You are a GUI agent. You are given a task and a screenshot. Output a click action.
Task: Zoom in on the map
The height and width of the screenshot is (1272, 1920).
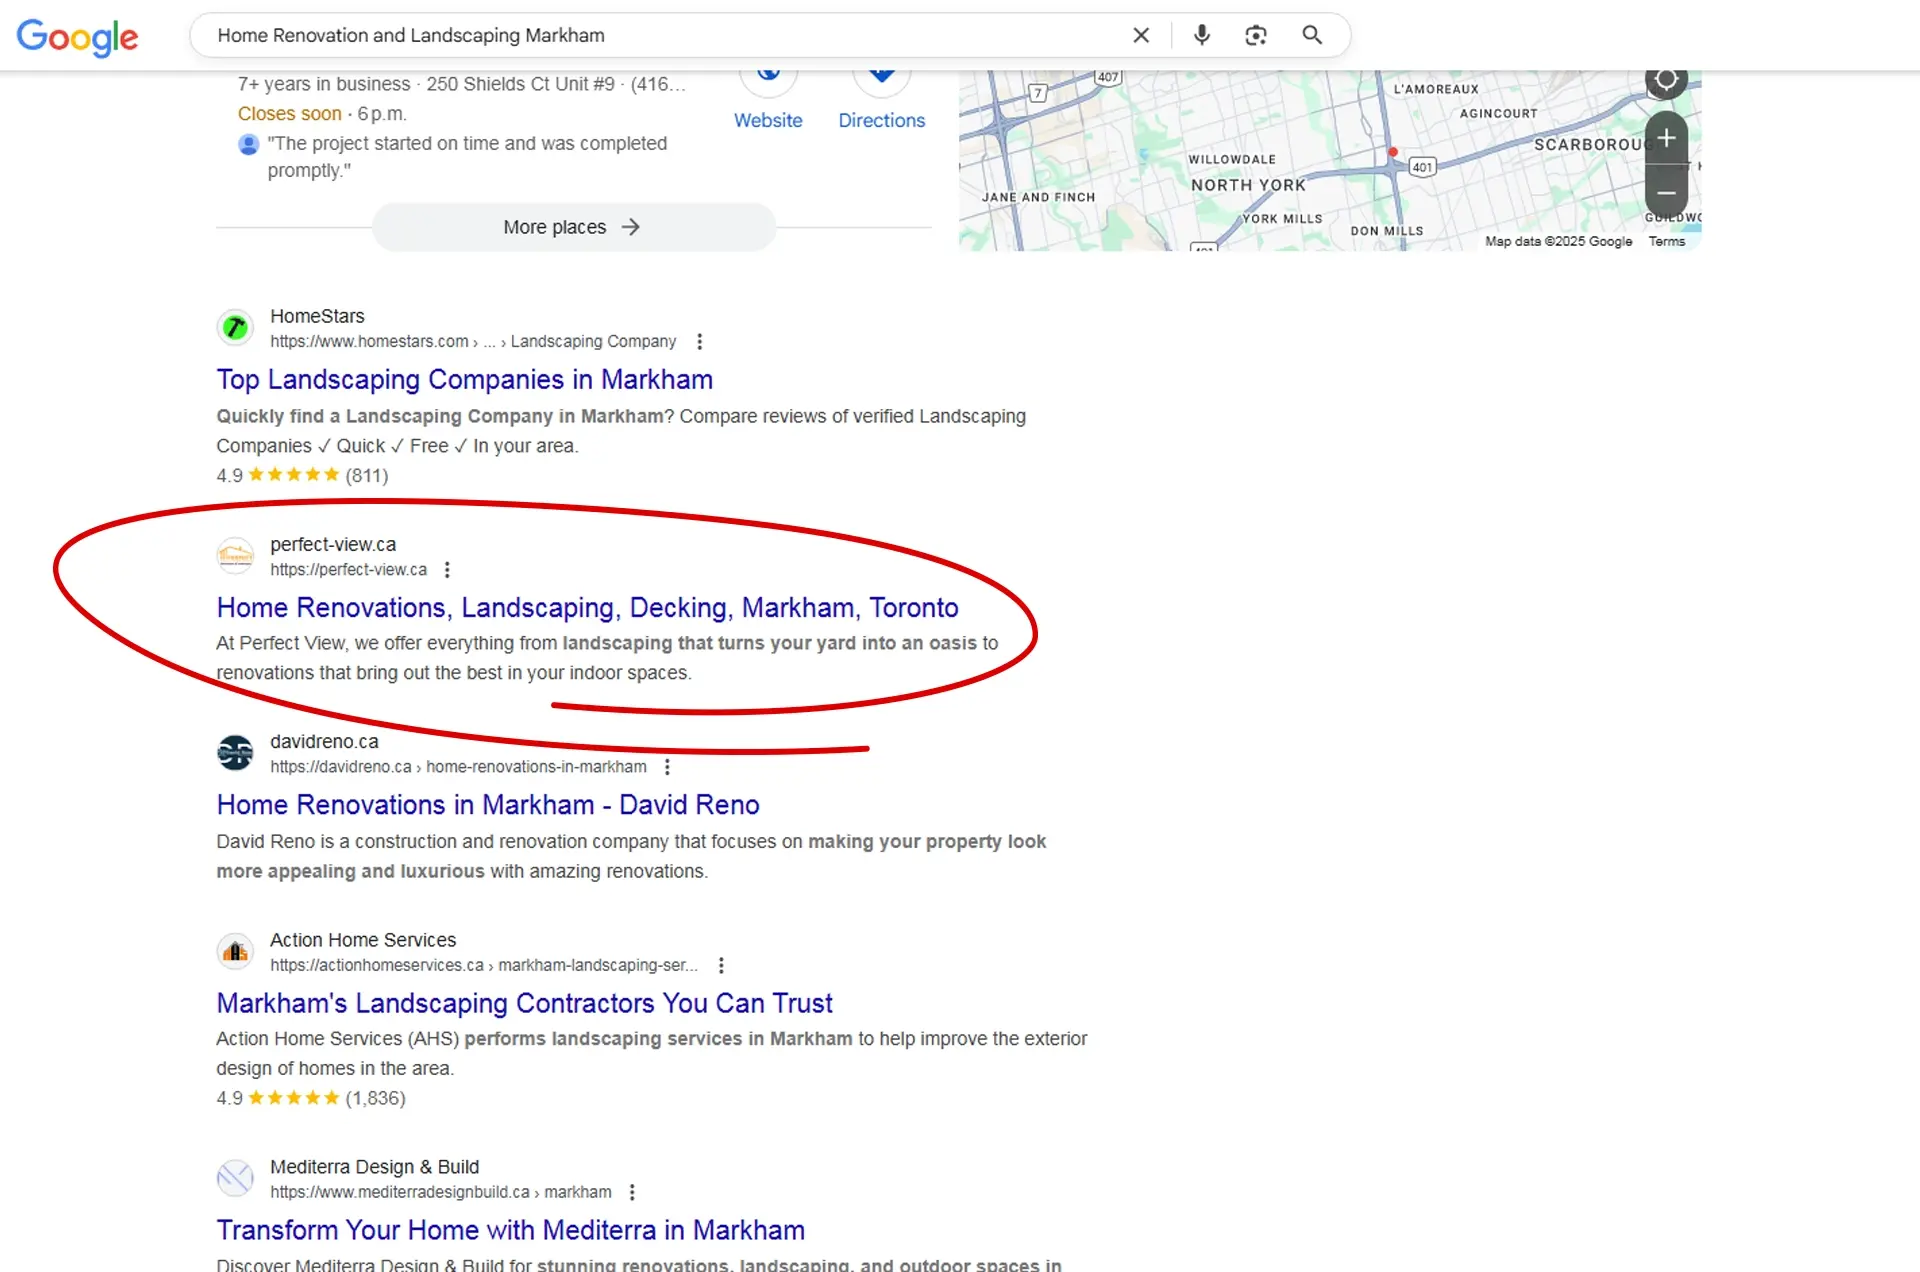coord(1666,138)
